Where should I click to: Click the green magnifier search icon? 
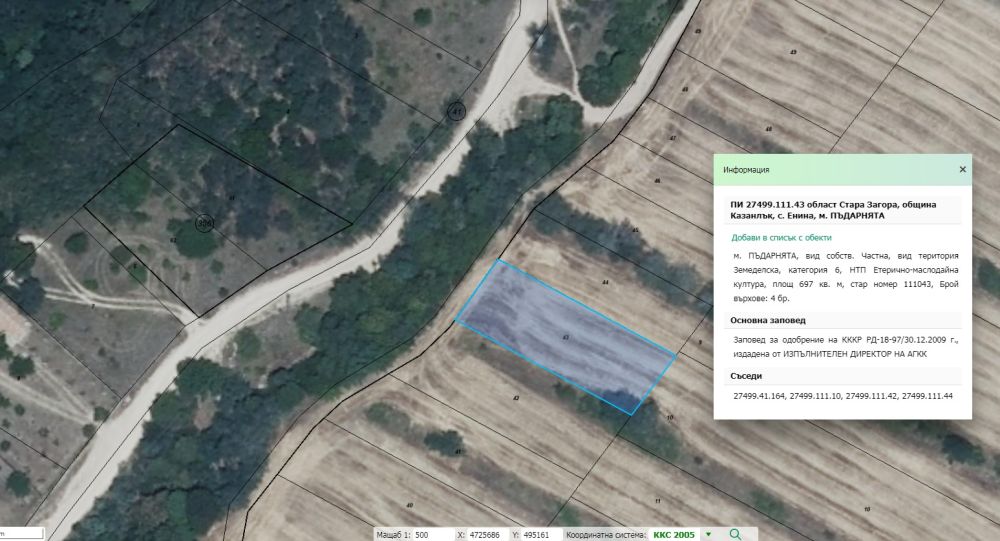point(736,534)
